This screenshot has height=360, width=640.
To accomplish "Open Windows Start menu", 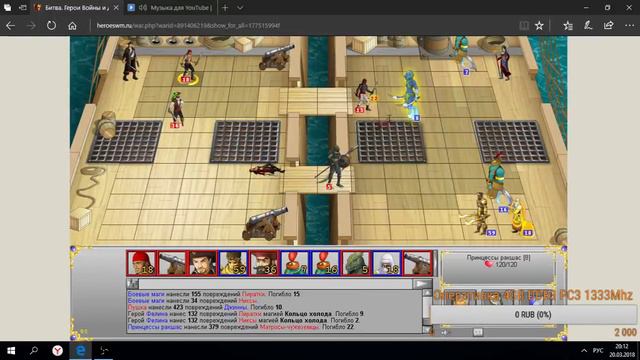I will pyautogui.click(x=11, y=351).
